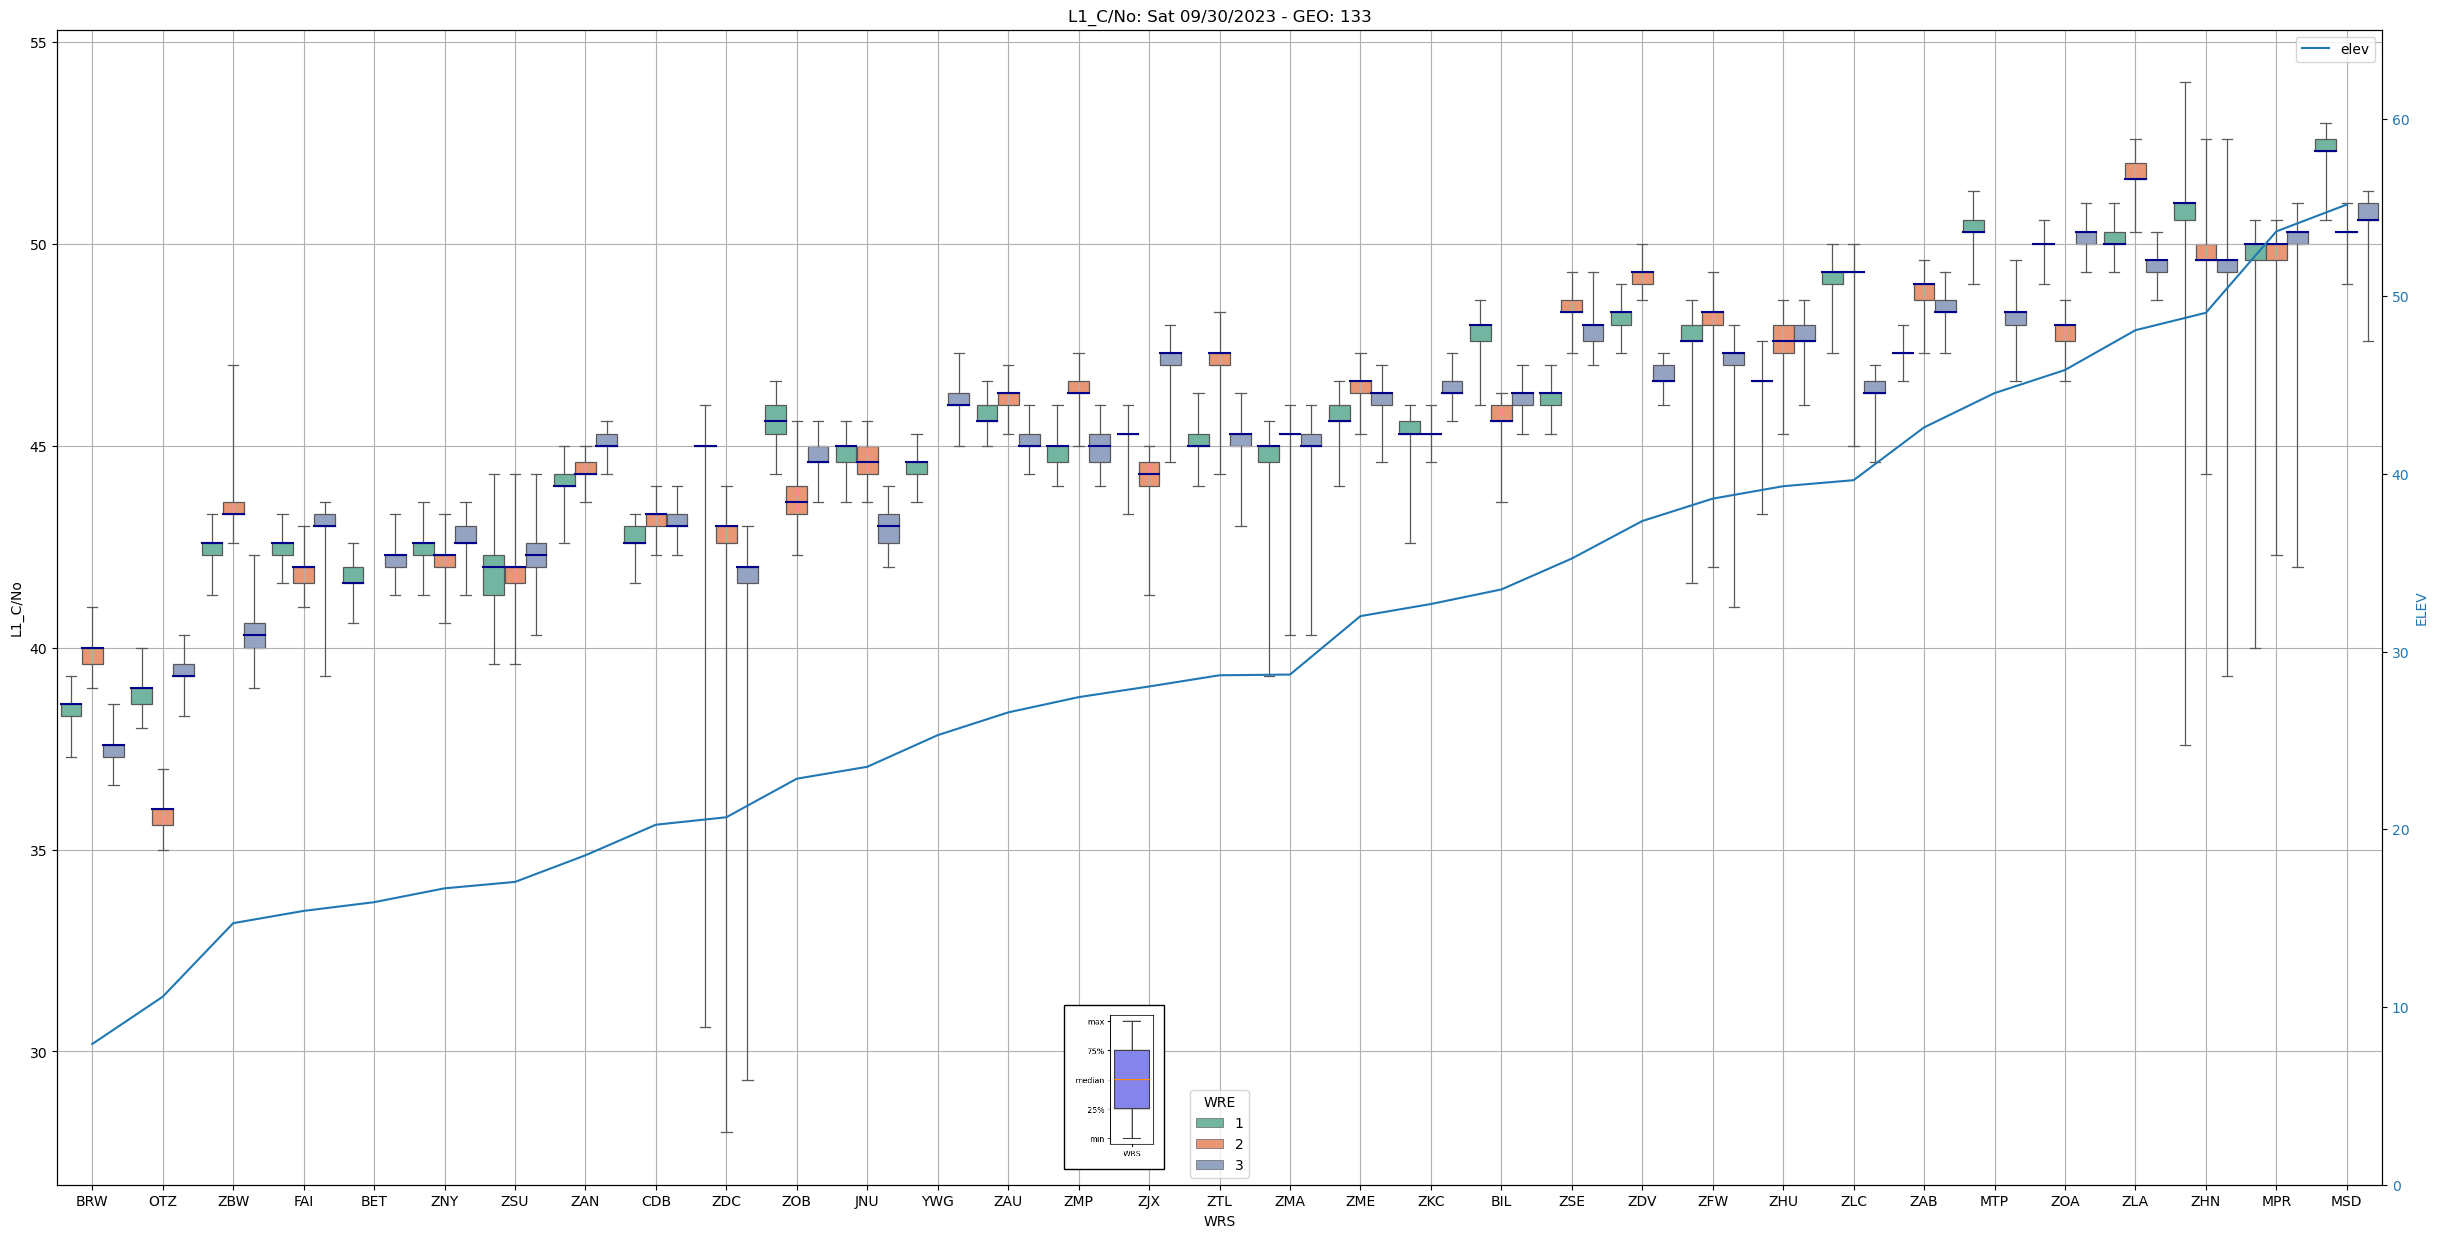Click the 'MPR' x-axis label

[x=2276, y=1201]
